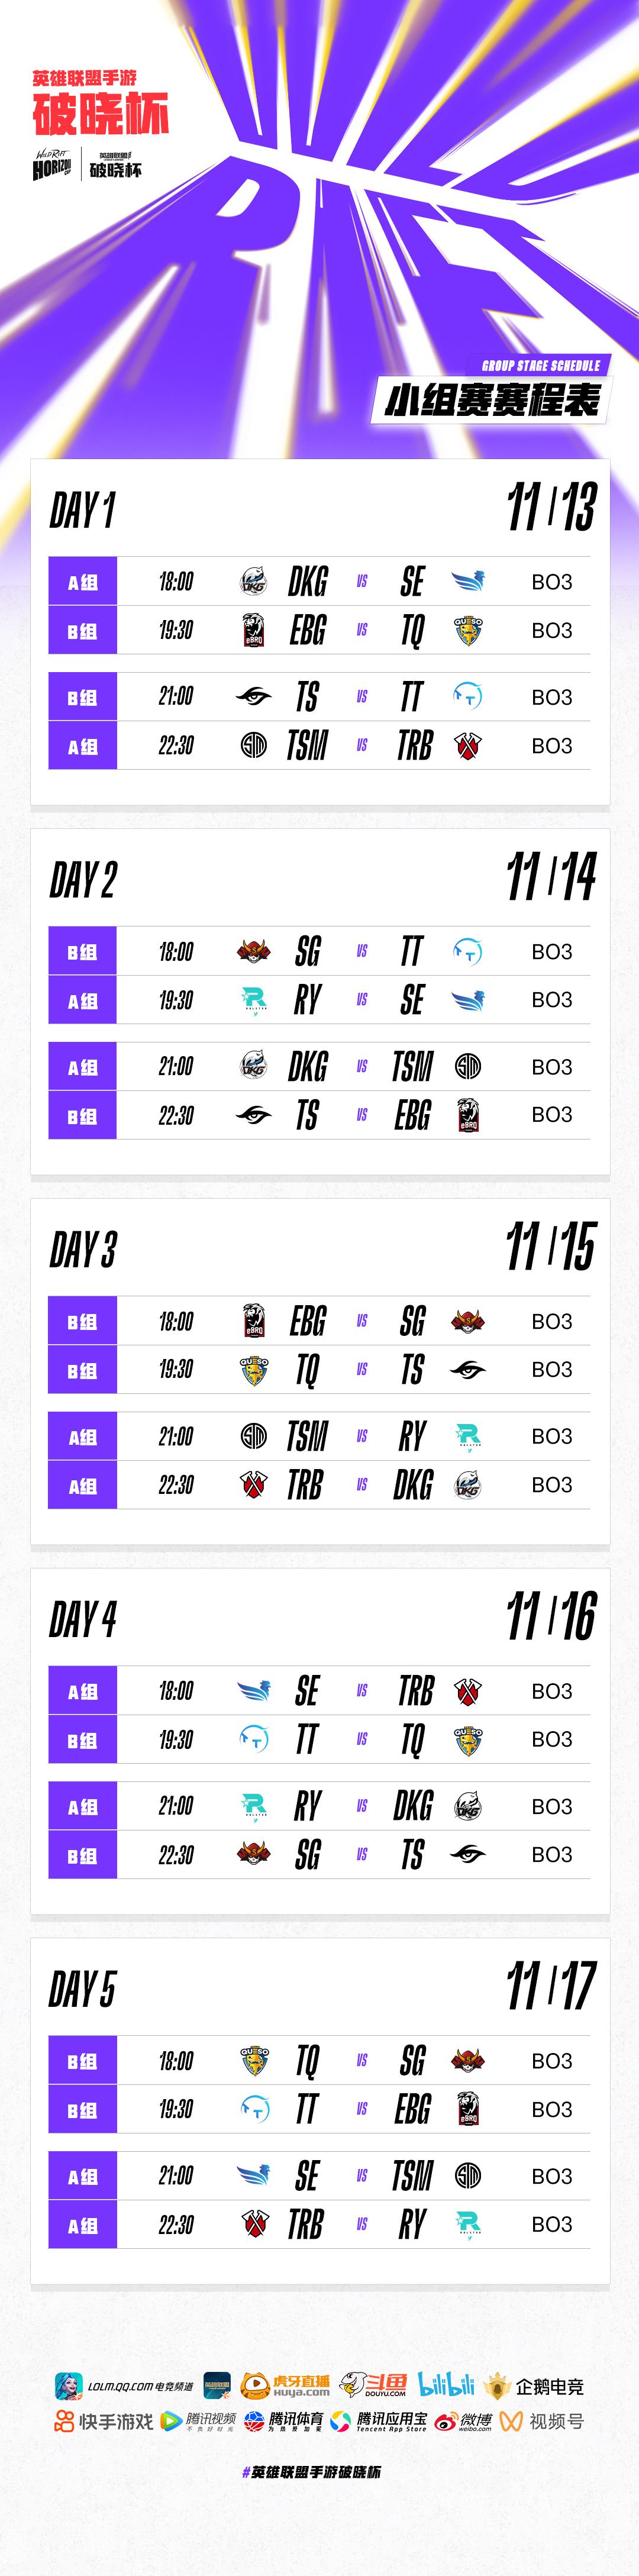Select TSM logo in Day 1 22:30 match
The width and height of the screenshot is (639, 2576).
point(254,745)
